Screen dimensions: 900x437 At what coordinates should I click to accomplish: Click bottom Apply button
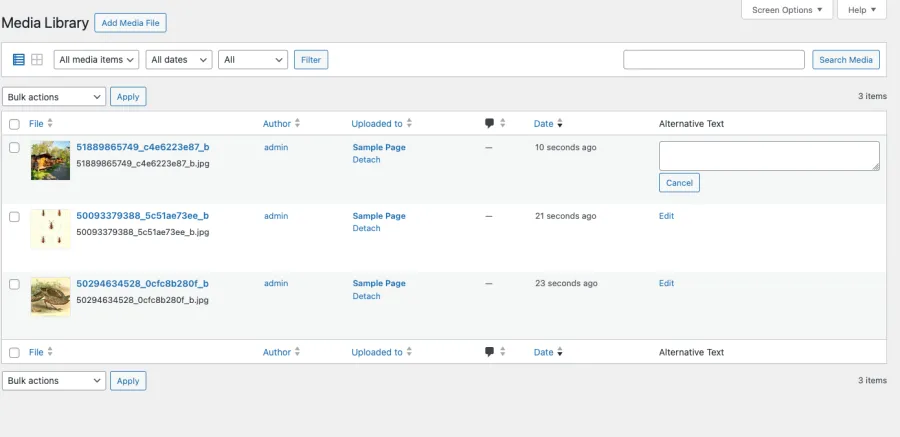click(128, 381)
